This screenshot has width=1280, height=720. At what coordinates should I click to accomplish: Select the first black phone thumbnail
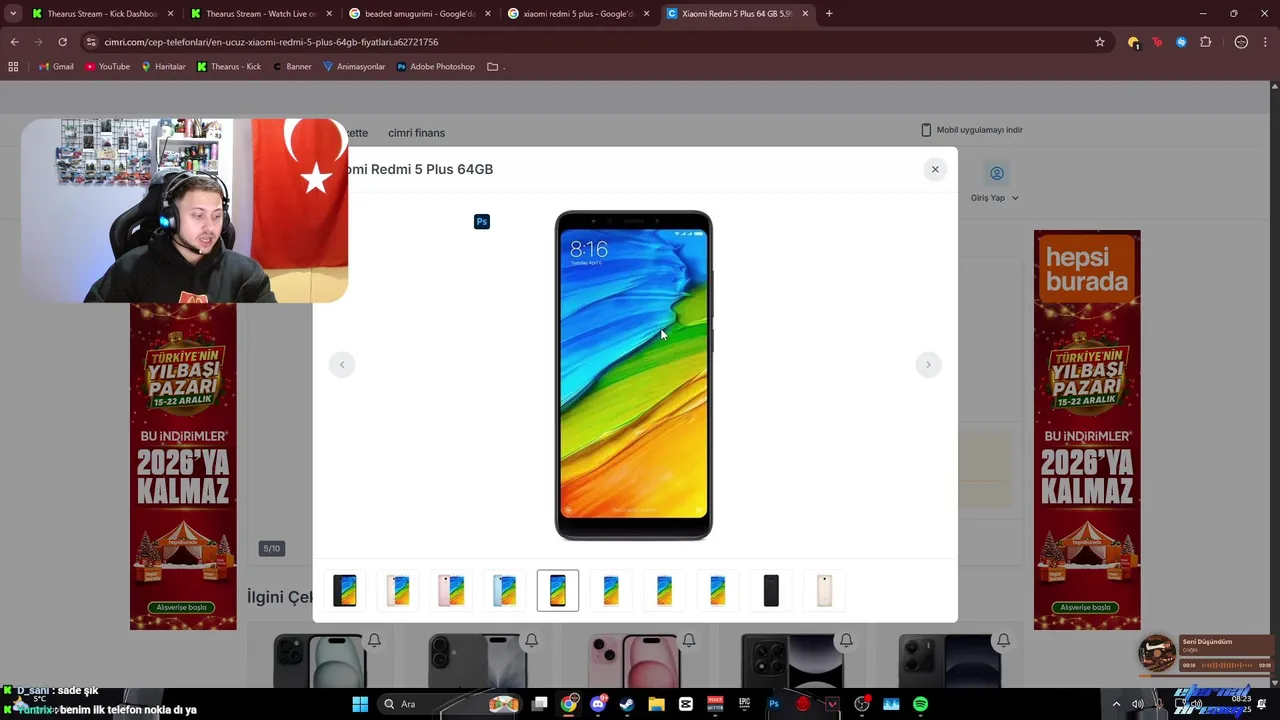point(345,590)
